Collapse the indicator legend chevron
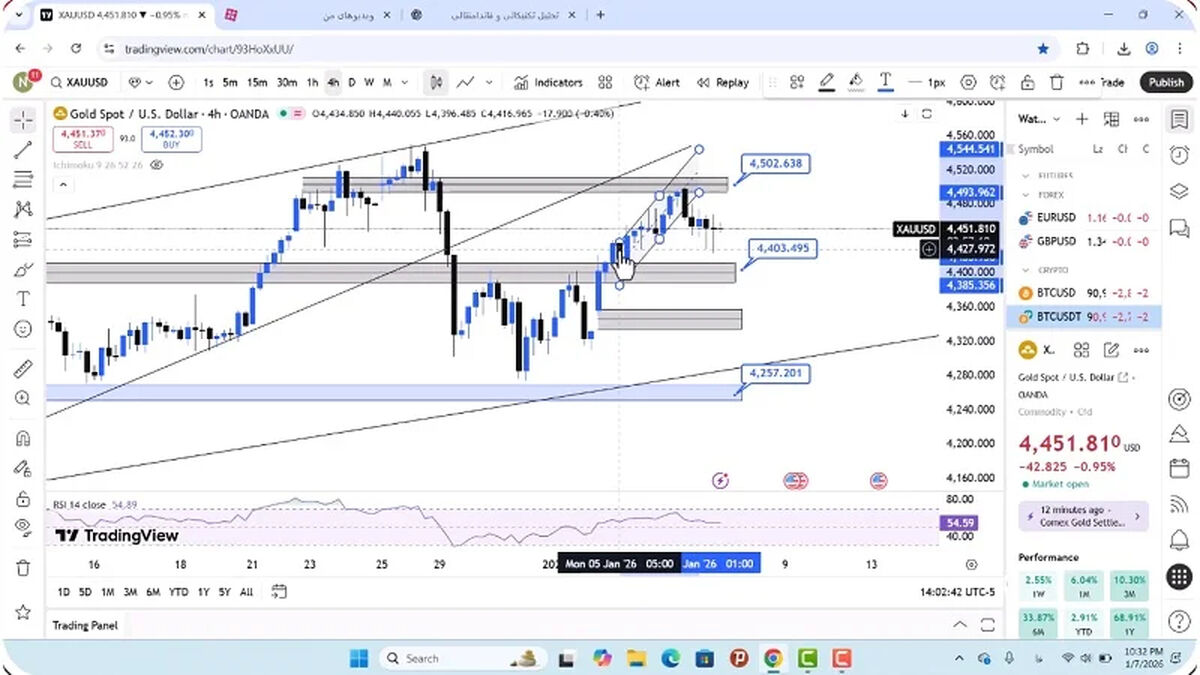 coord(62,185)
